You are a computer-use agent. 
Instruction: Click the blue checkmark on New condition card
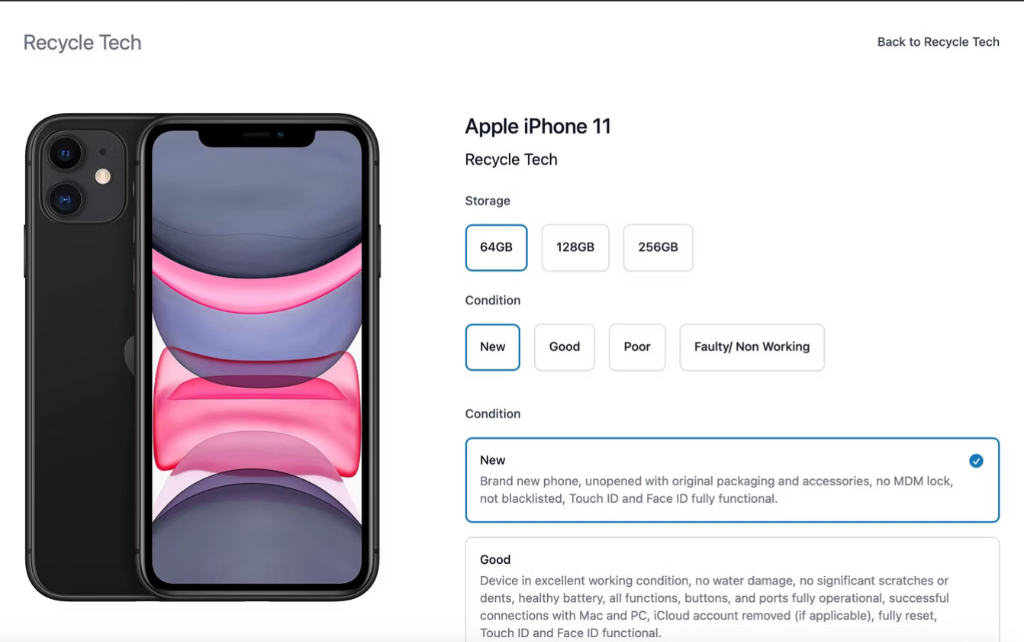pyautogui.click(x=976, y=461)
